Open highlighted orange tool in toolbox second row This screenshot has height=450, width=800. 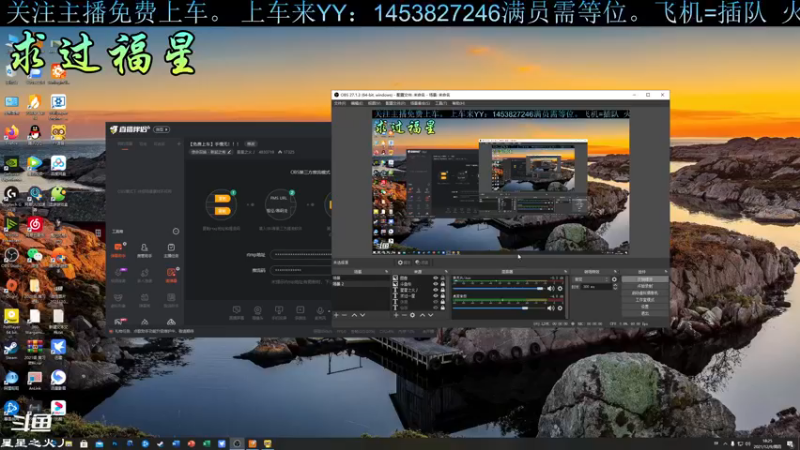171,276
